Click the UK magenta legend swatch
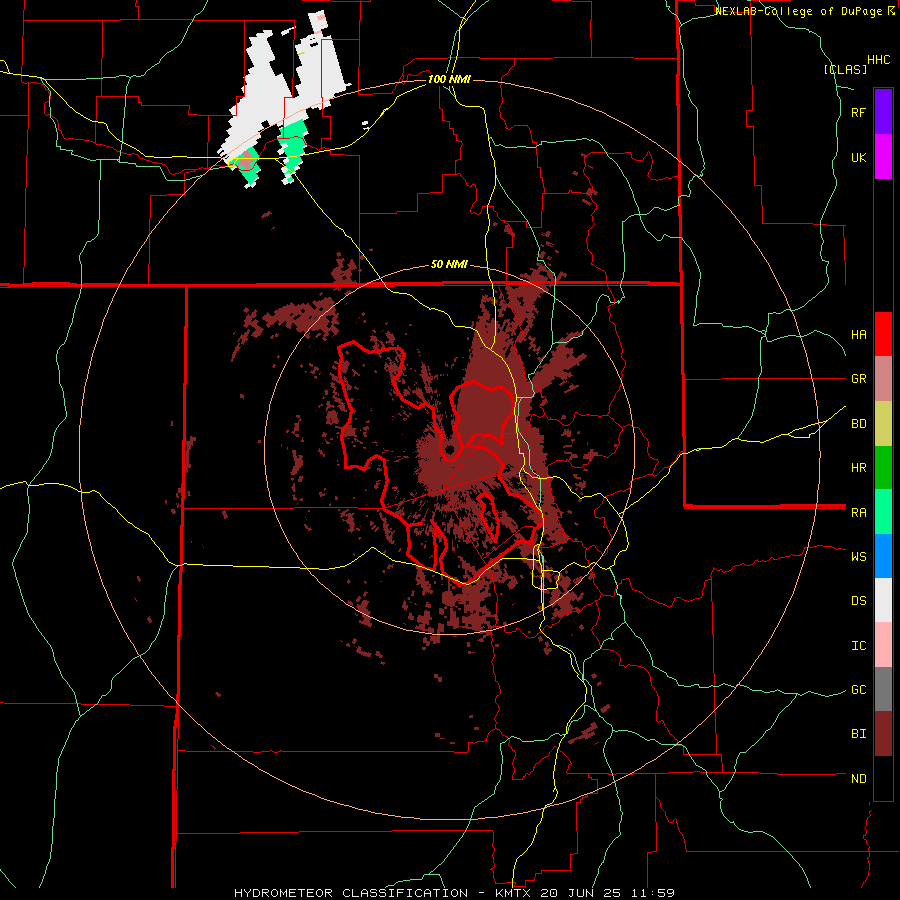Screen dimensions: 900x900 click(883, 157)
